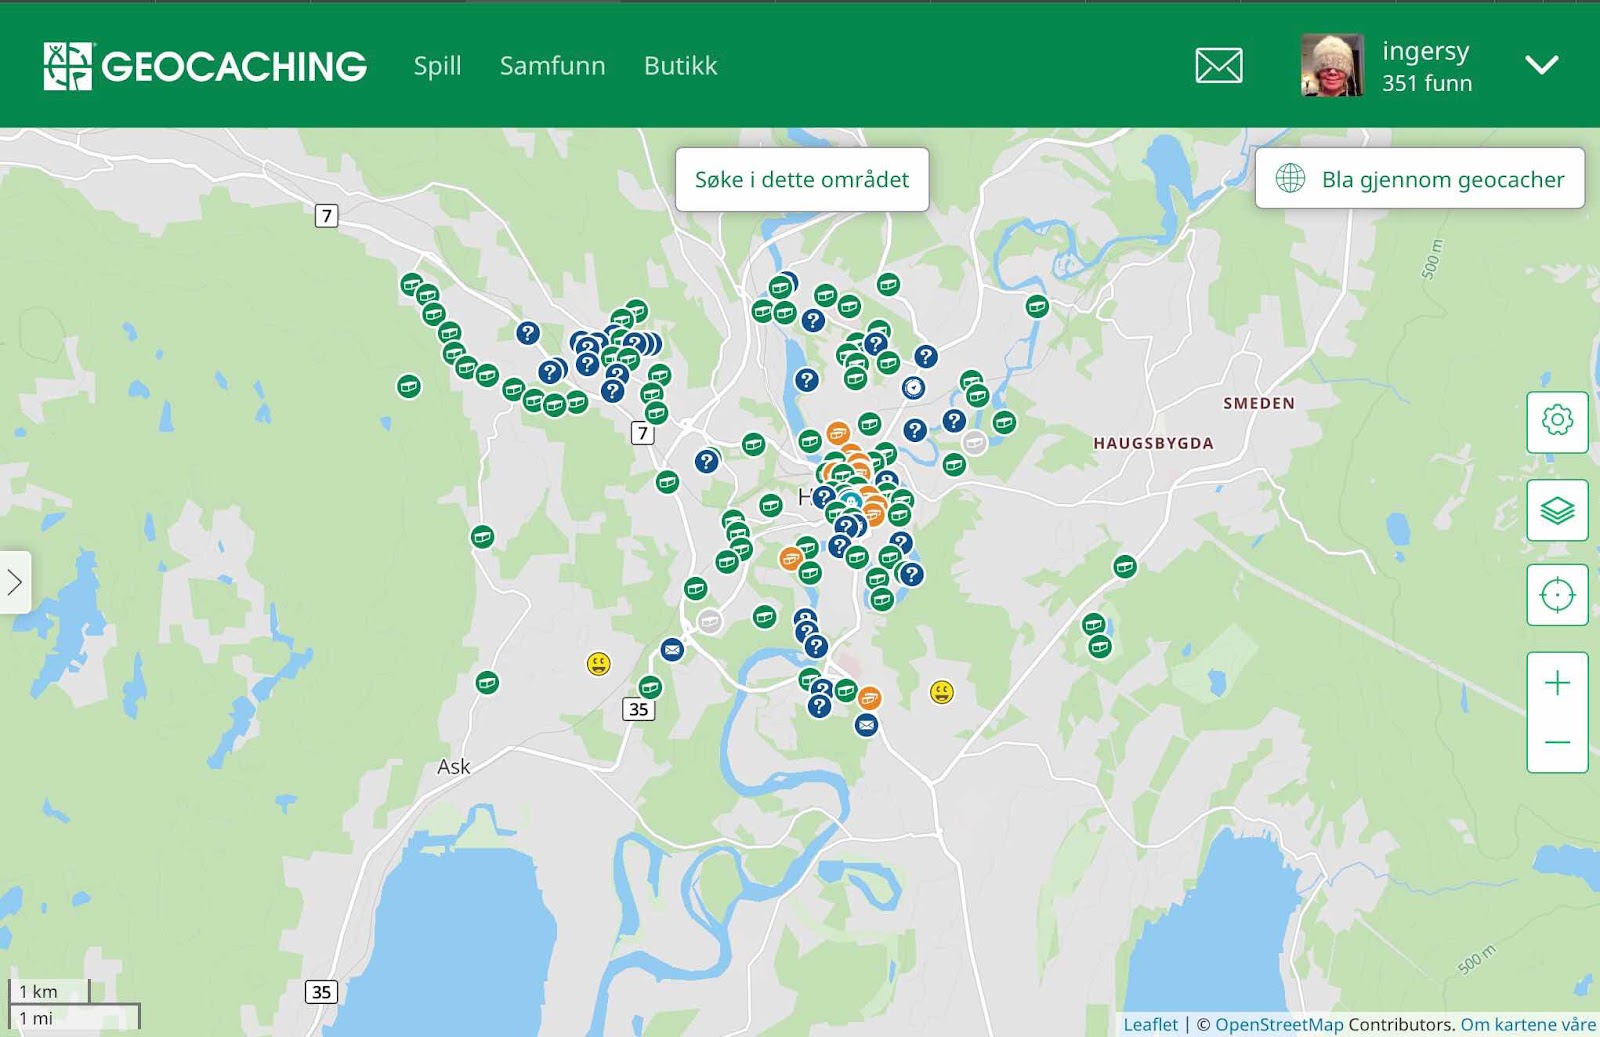Screen dimensions: 1600x1037
Task: Open the Geocaching logo home link
Action: pyautogui.click(x=205, y=66)
